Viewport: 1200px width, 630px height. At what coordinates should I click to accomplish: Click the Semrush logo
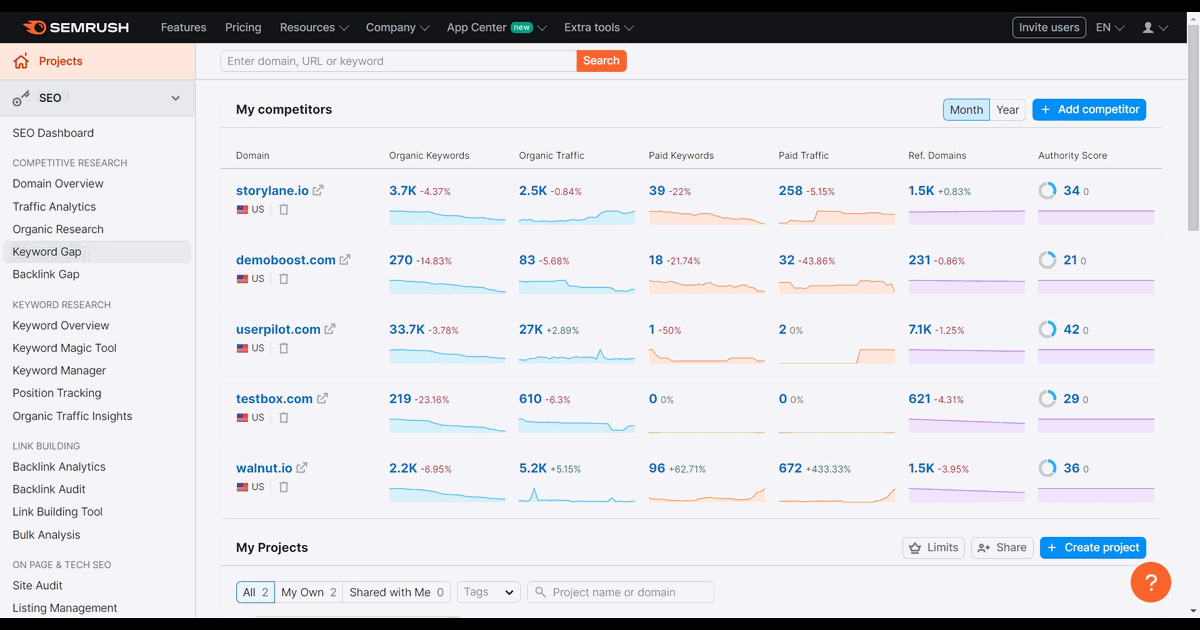coord(76,27)
